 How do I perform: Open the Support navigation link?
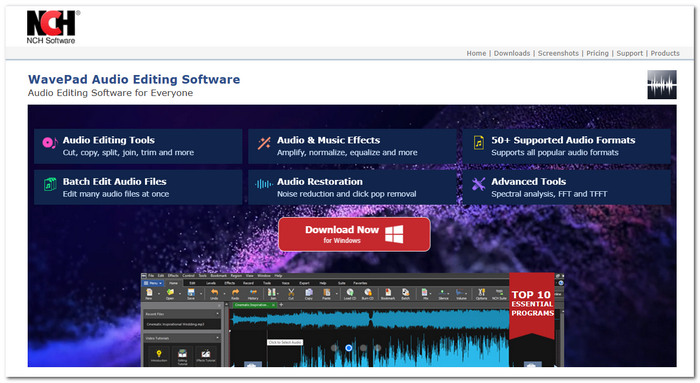[629, 53]
